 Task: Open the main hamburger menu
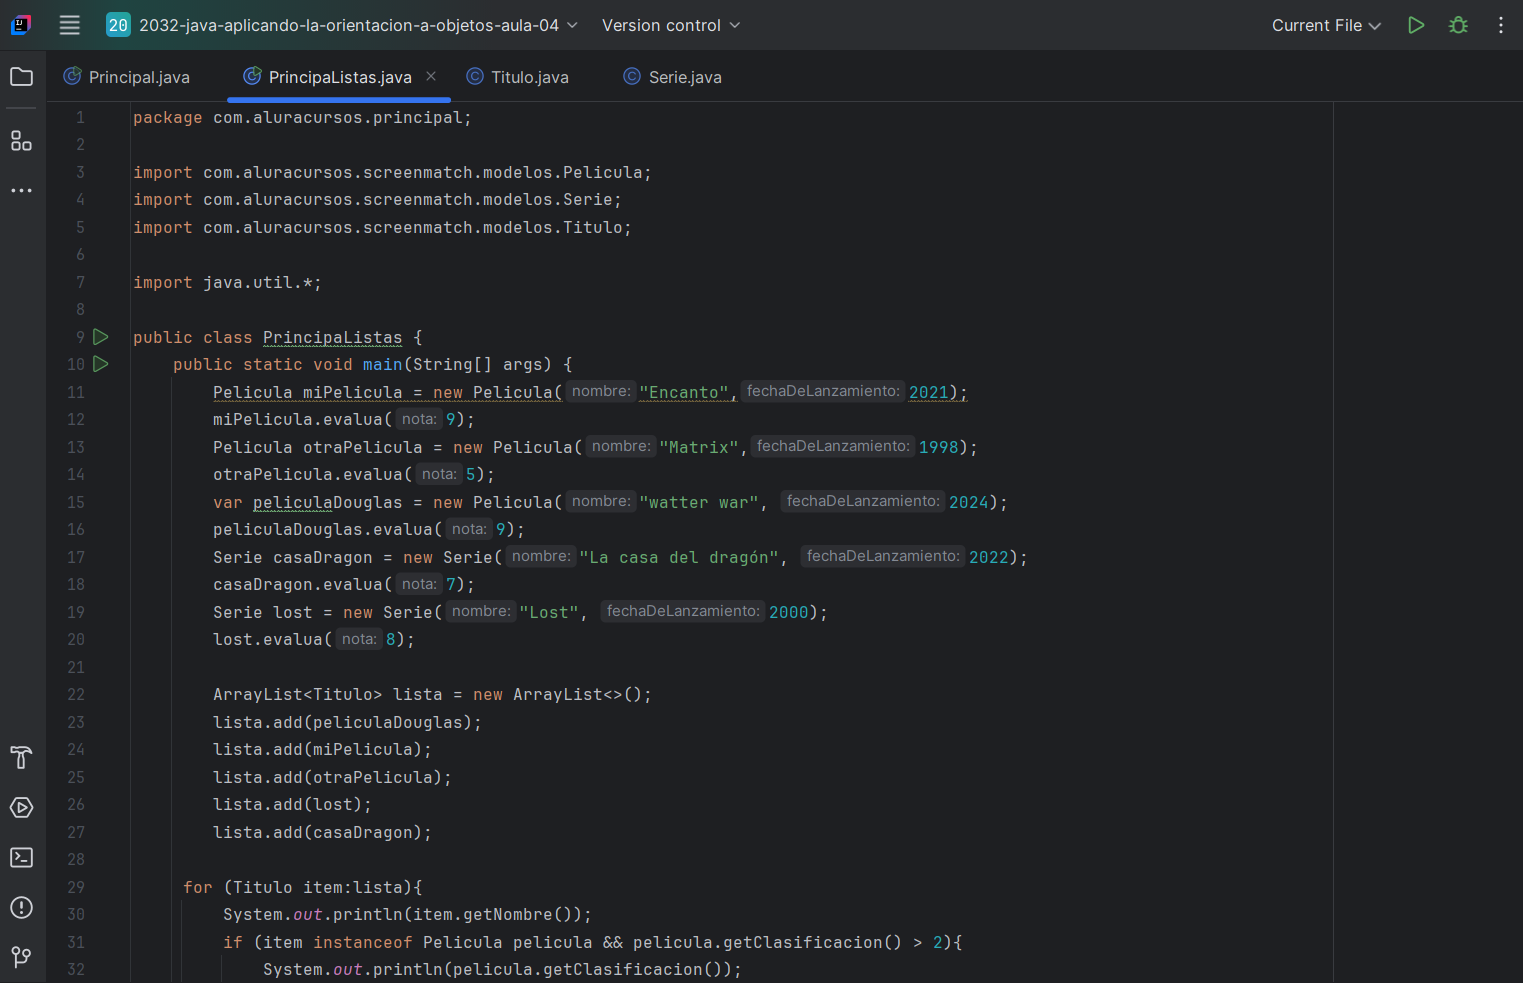[69, 25]
